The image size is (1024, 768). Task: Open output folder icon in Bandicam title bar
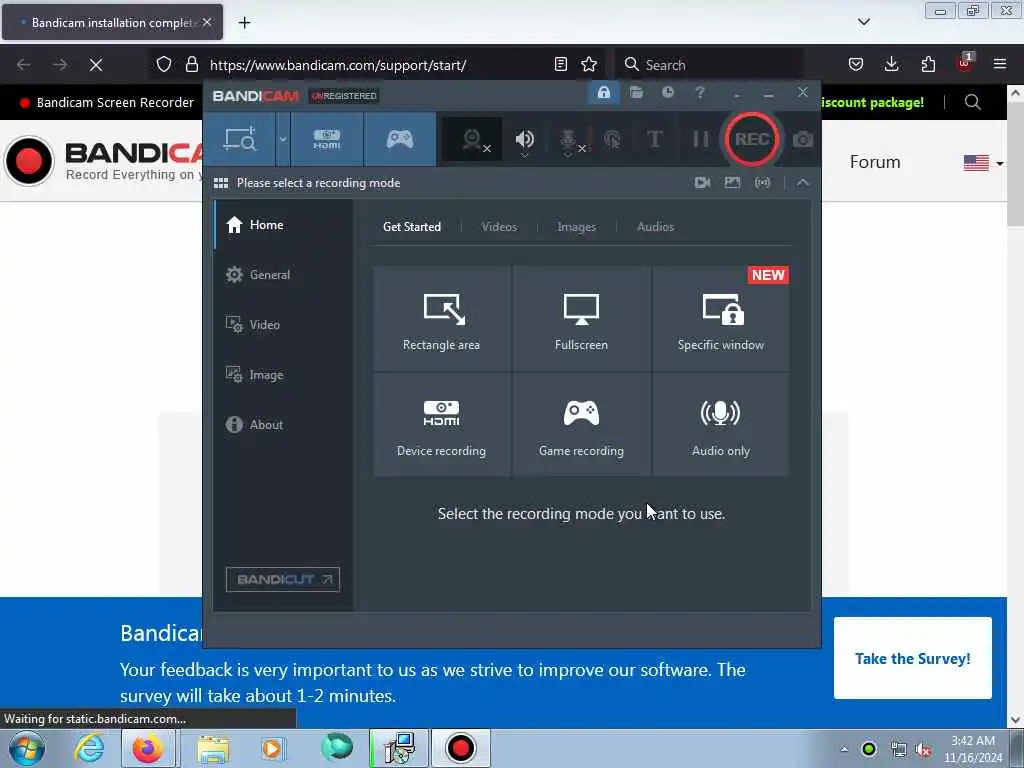(636, 93)
